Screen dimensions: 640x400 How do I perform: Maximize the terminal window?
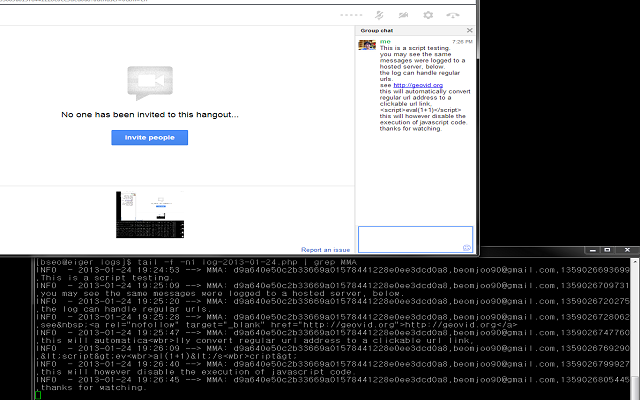coord(607,250)
